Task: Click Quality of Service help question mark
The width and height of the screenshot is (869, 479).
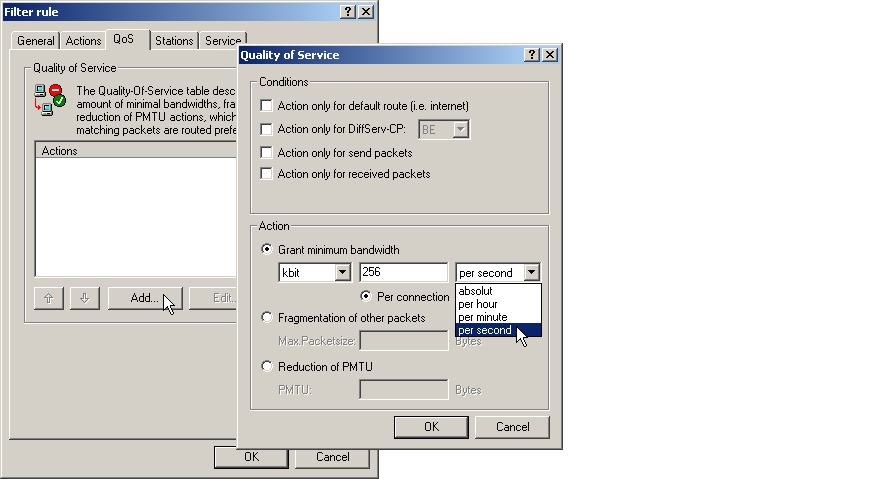Action: (532, 55)
